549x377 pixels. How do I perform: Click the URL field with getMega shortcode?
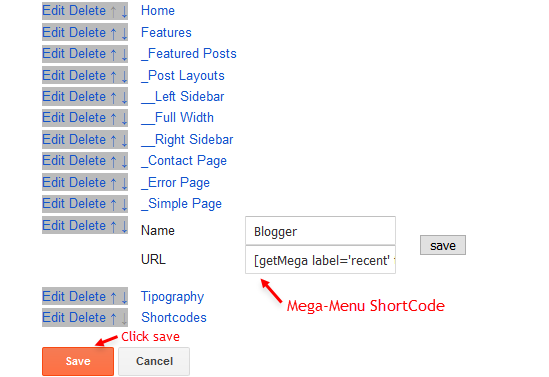(x=320, y=260)
